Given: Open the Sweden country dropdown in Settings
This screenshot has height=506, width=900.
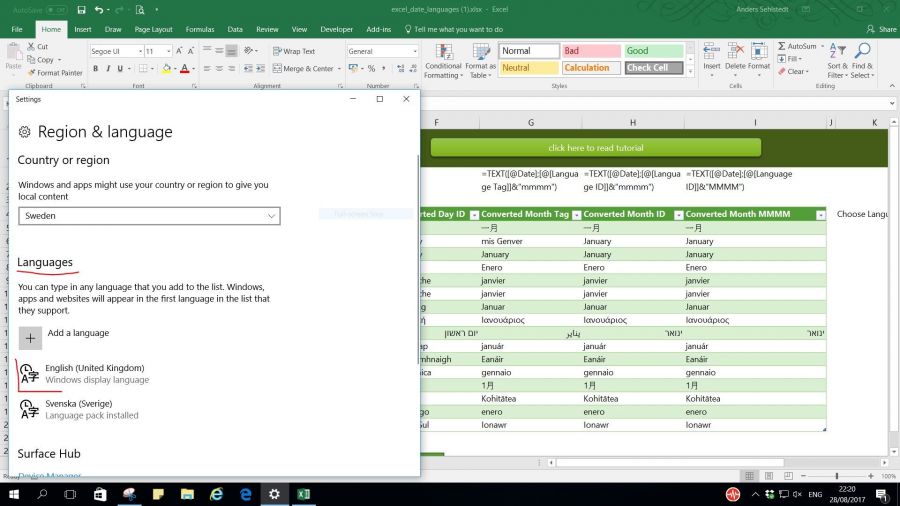Looking at the screenshot, I should pyautogui.click(x=149, y=216).
